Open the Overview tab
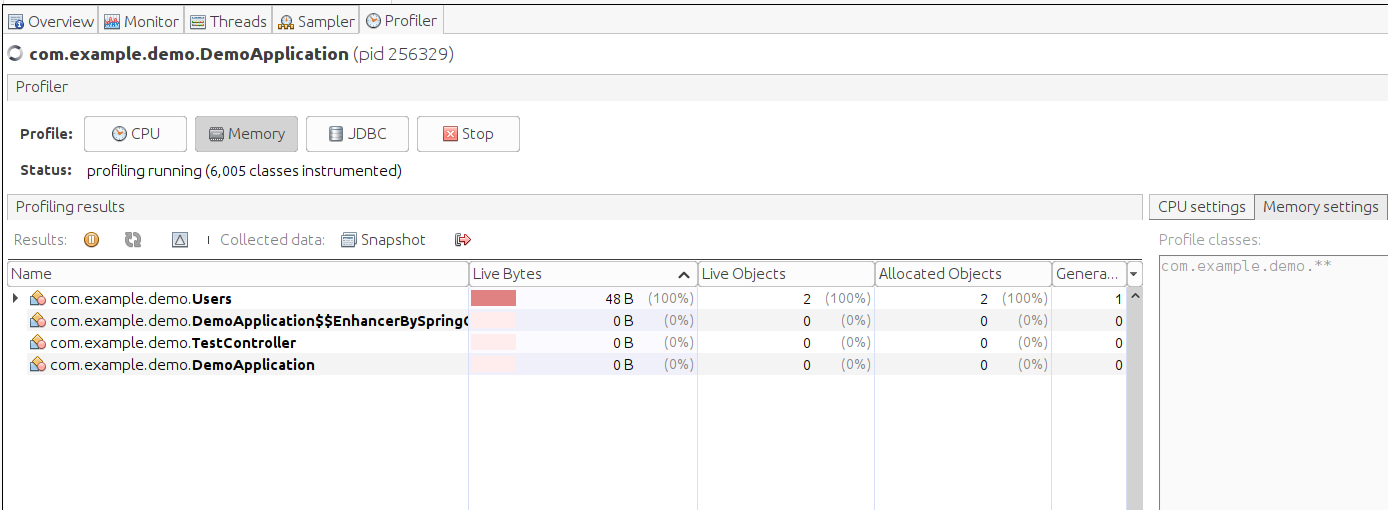Viewport: 1388px width, 510px height. coord(51,21)
